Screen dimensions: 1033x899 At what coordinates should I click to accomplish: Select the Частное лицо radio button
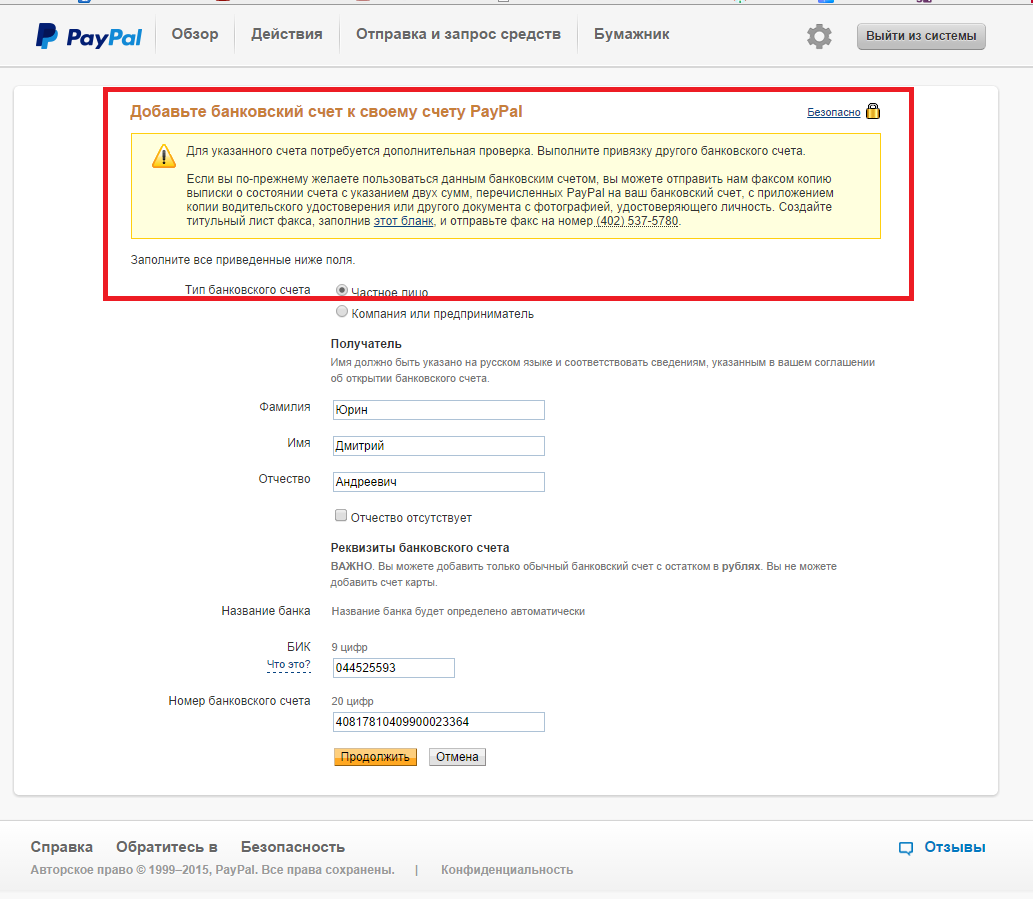tap(342, 290)
